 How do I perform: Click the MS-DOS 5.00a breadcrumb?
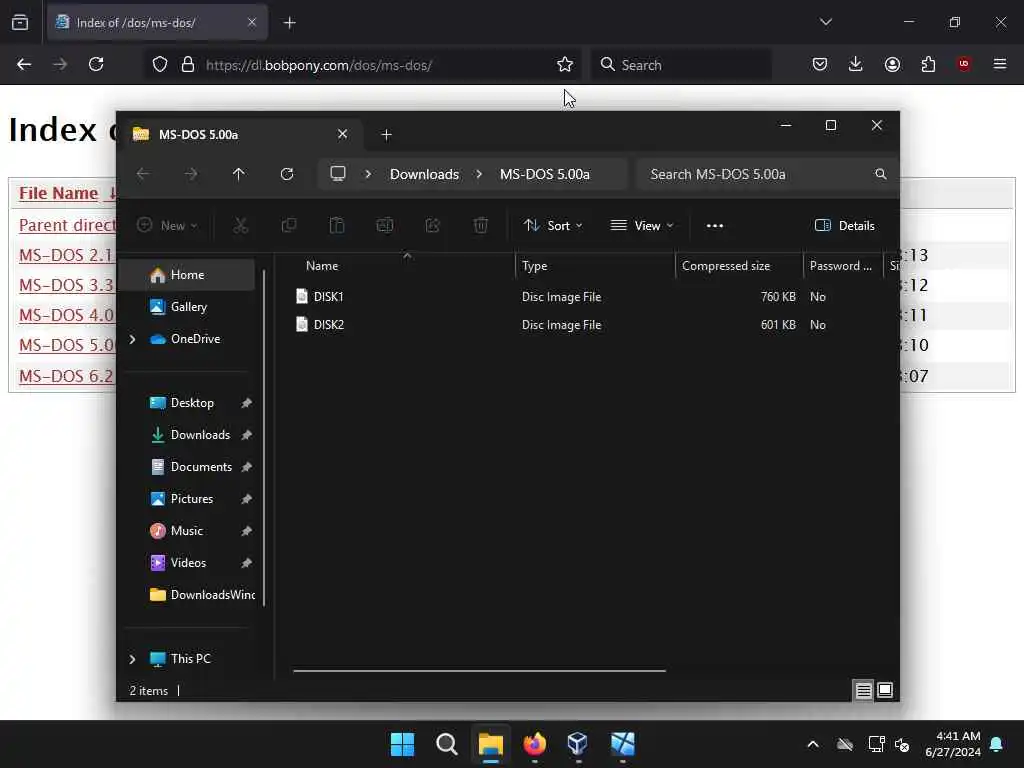coord(545,174)
